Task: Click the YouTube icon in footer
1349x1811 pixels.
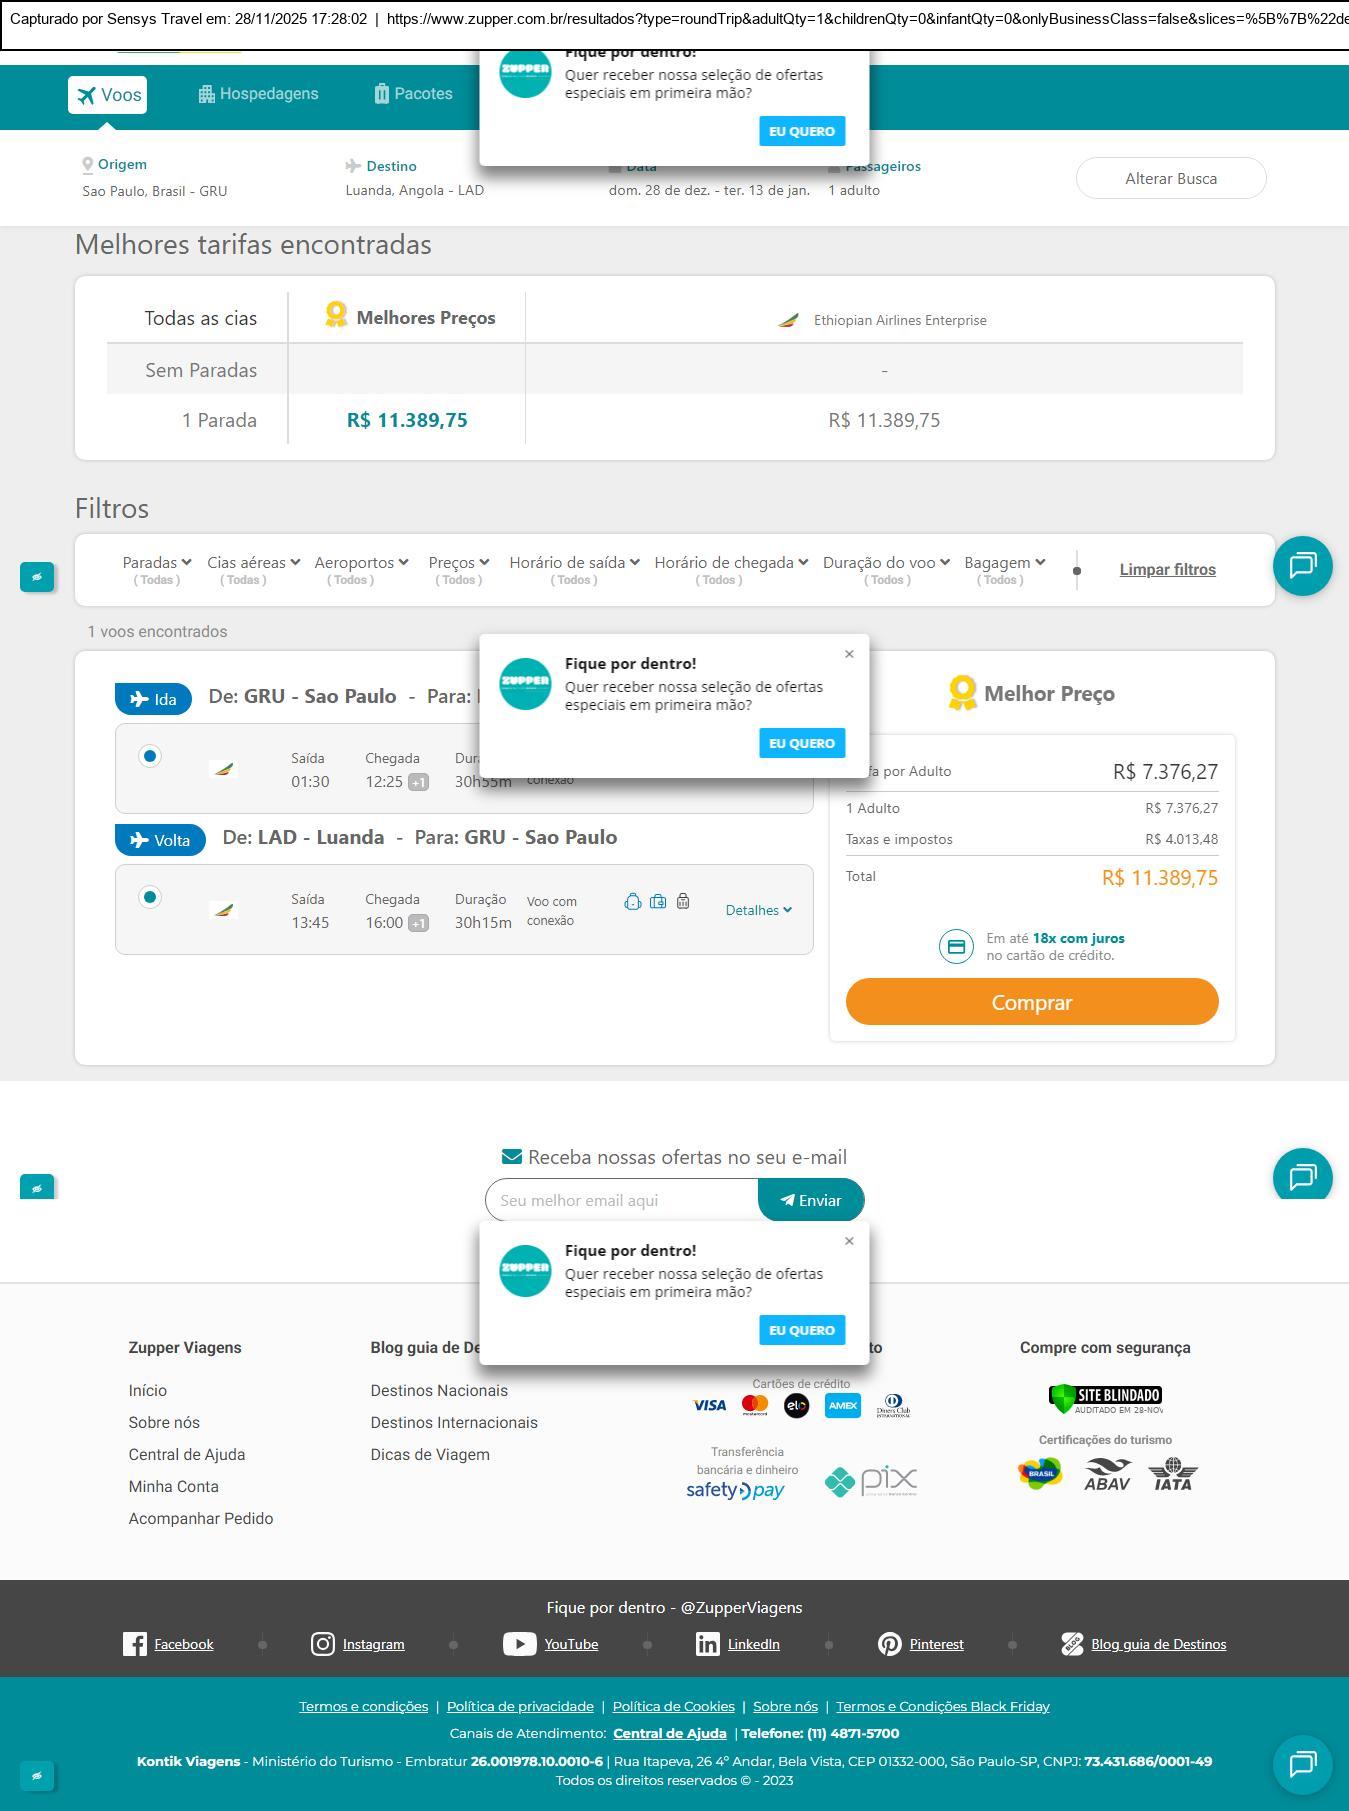Action: pos(519,1644)
